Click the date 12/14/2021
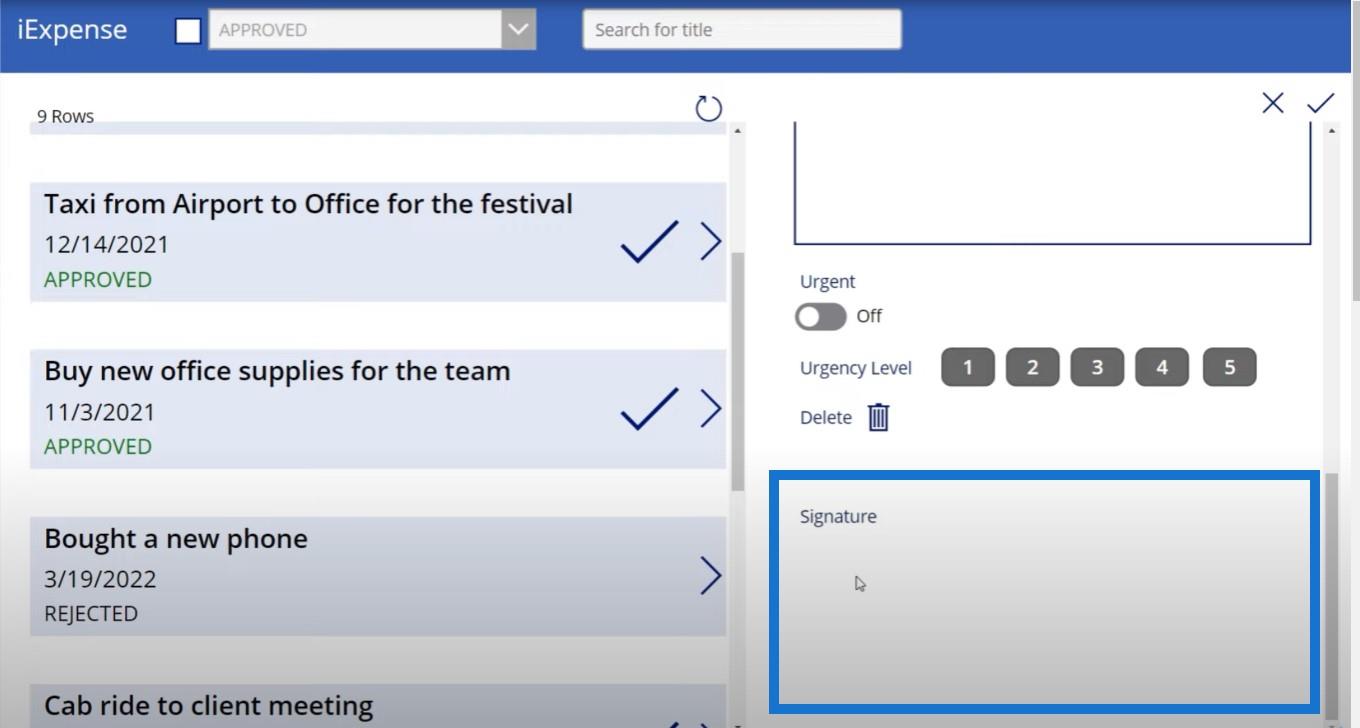Image resolution: width=1360 pixels, height=728 pixels. pyautogui.click(x=106, y=245)
